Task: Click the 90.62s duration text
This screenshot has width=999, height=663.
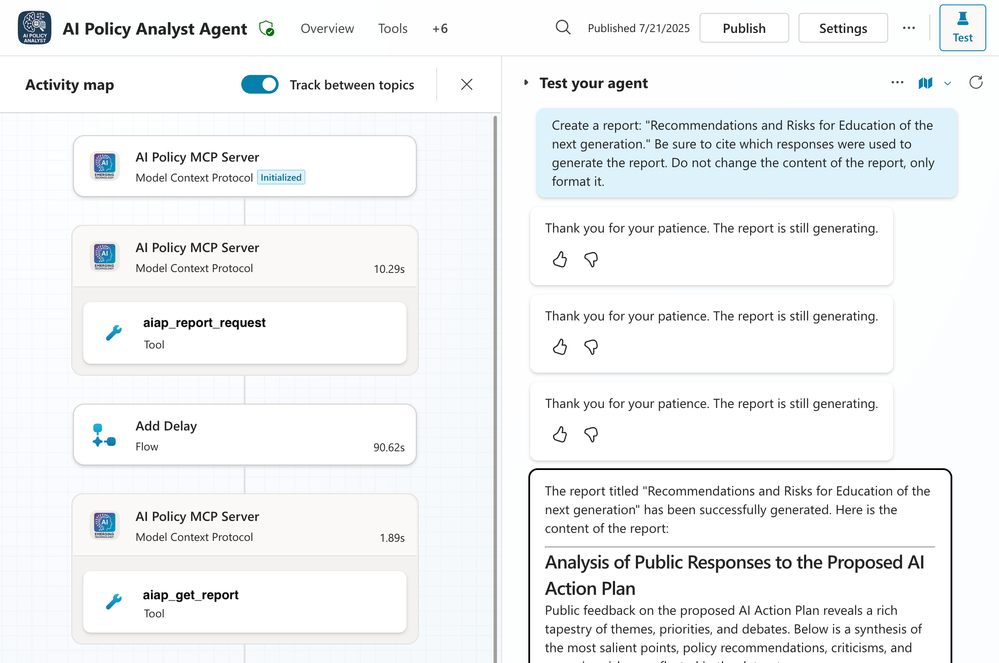Action: [x=389, y=447]
